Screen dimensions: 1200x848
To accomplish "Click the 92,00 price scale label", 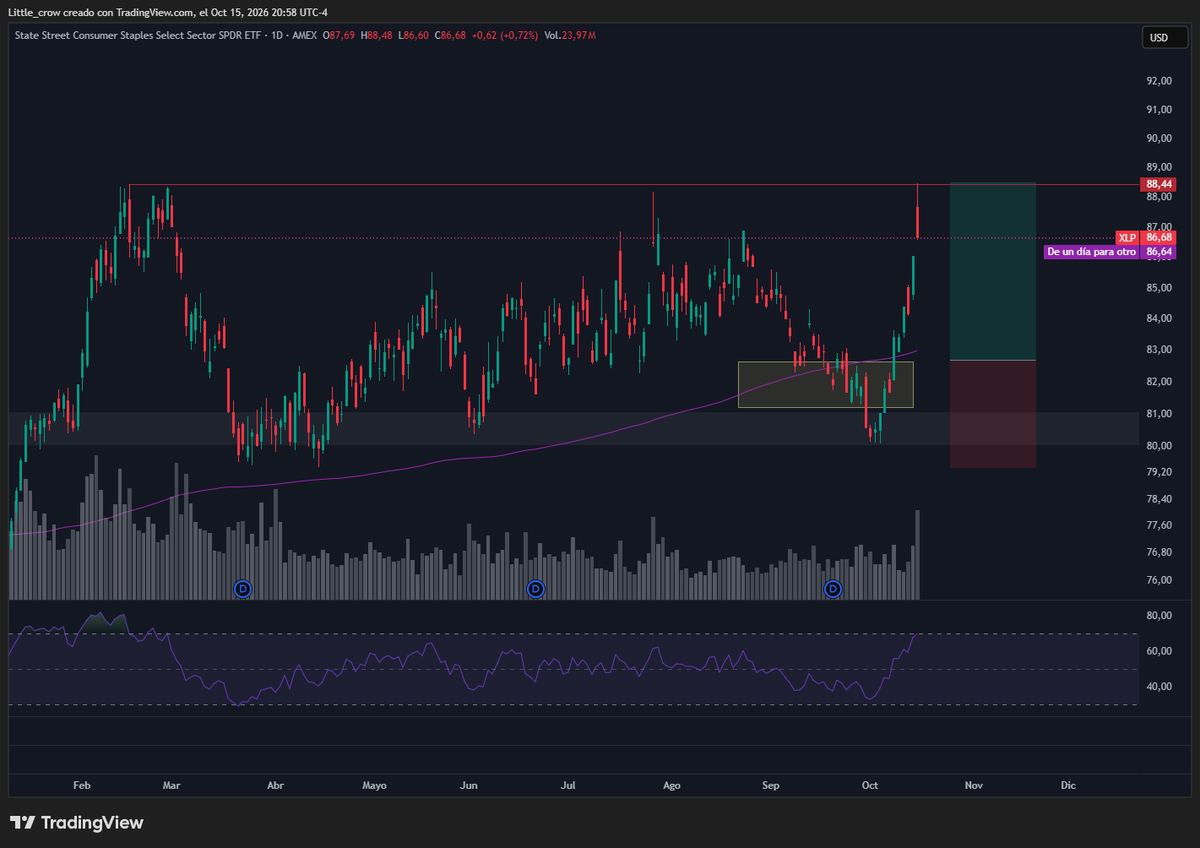I will pos(1158,81).
